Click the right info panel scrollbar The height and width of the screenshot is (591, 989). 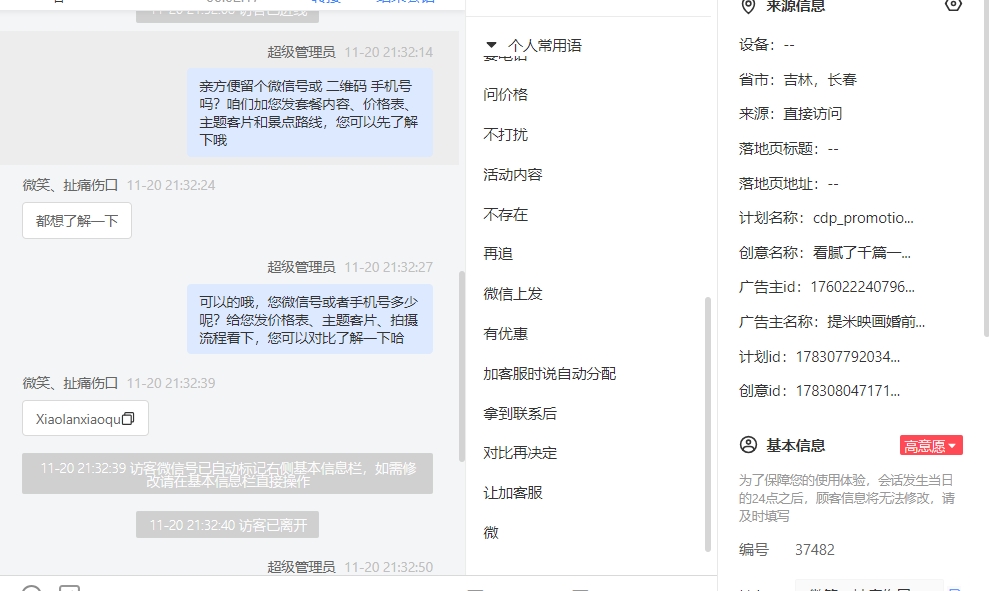pos(986,167)
